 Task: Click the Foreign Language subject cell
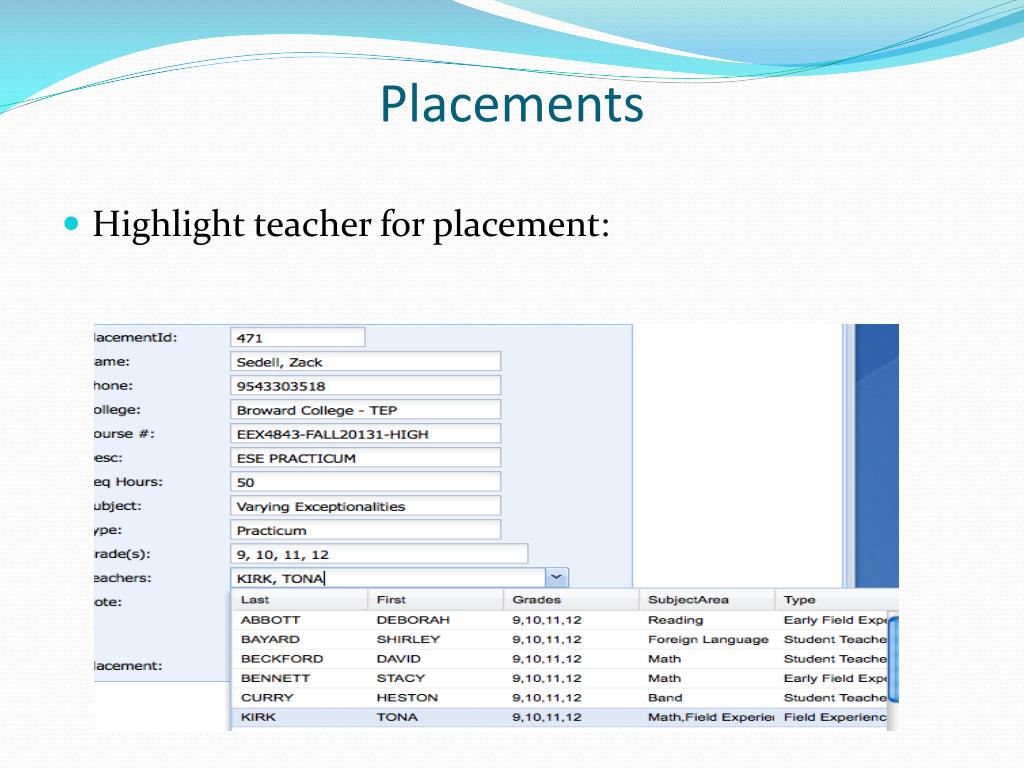click(x=708, y=639)
